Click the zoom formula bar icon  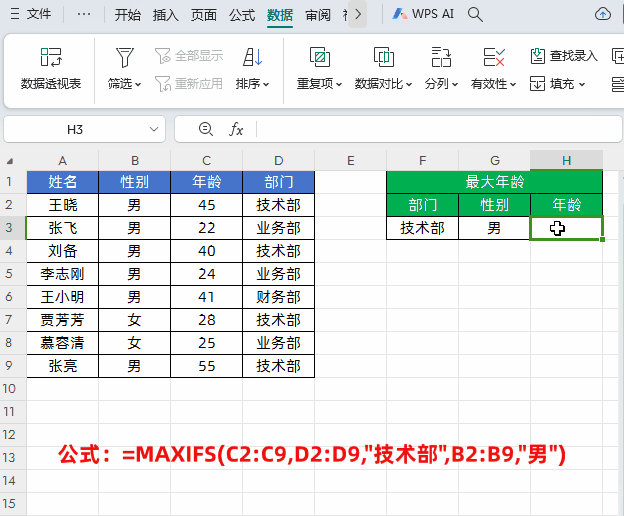point(205,129)
